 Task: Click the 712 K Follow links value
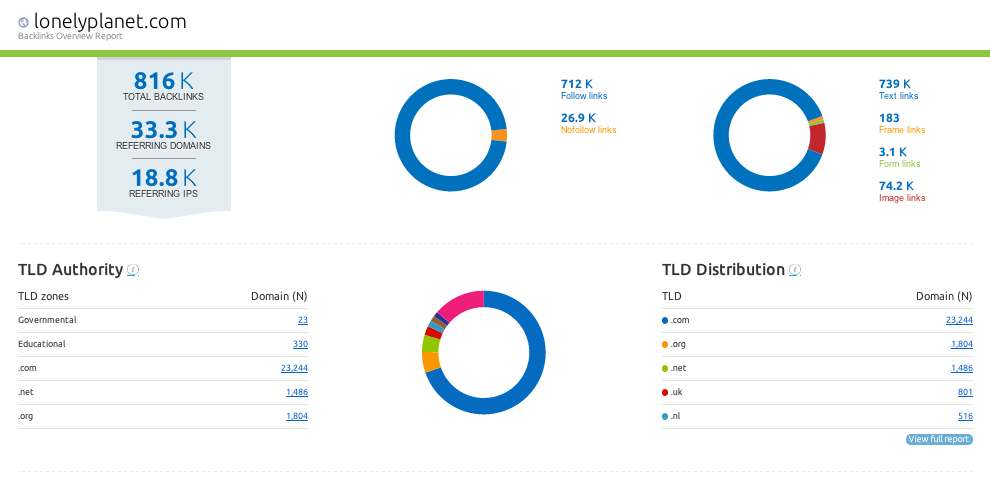tap(576, 84)
